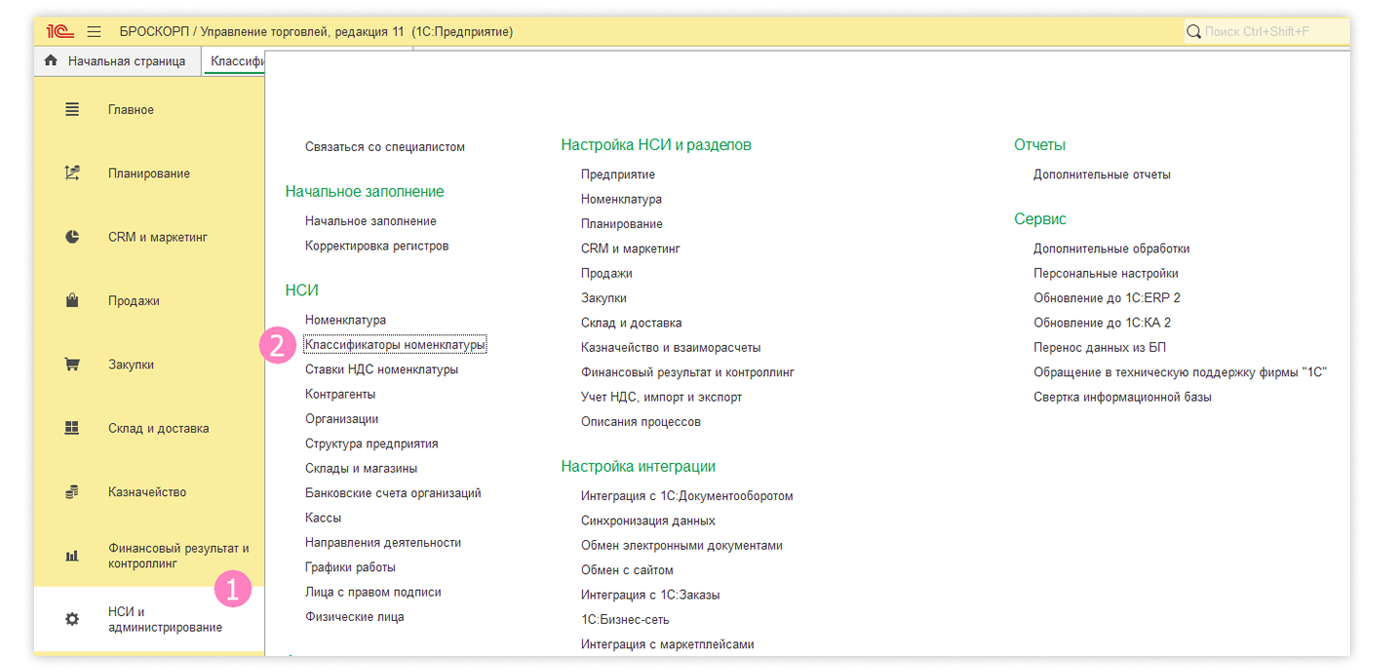Open Планирование under Настройка НСИ и разделов
Image resolution: width=1384 pixels, height=672 pixels.
622,224
